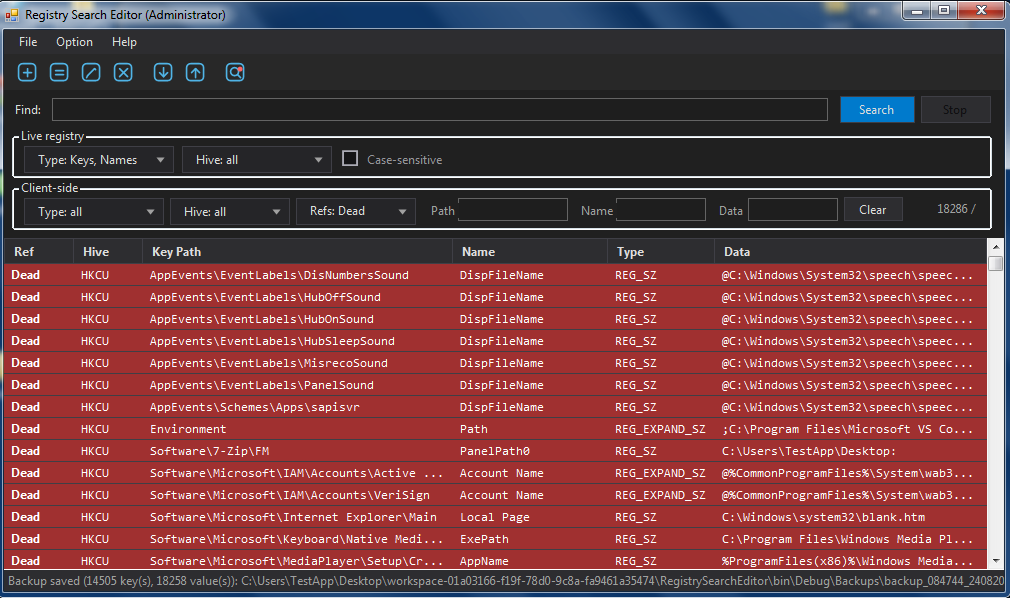The height and width of the screenshot is (598, 1010).
Task: Select the PanelSound key path row
Action: [x=495, y=385]
